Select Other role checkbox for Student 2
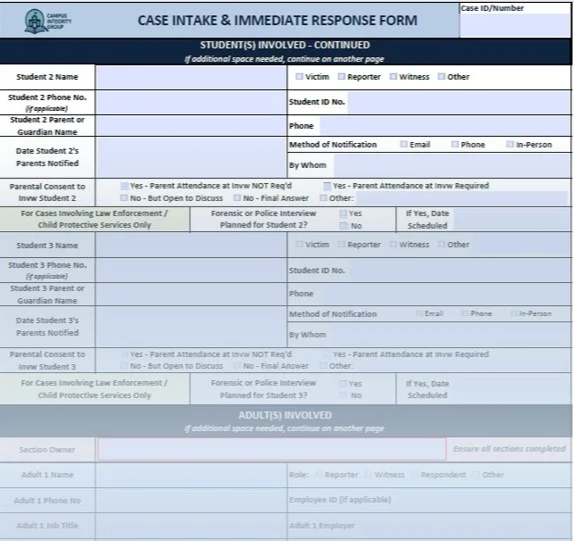 coord(442,76)
